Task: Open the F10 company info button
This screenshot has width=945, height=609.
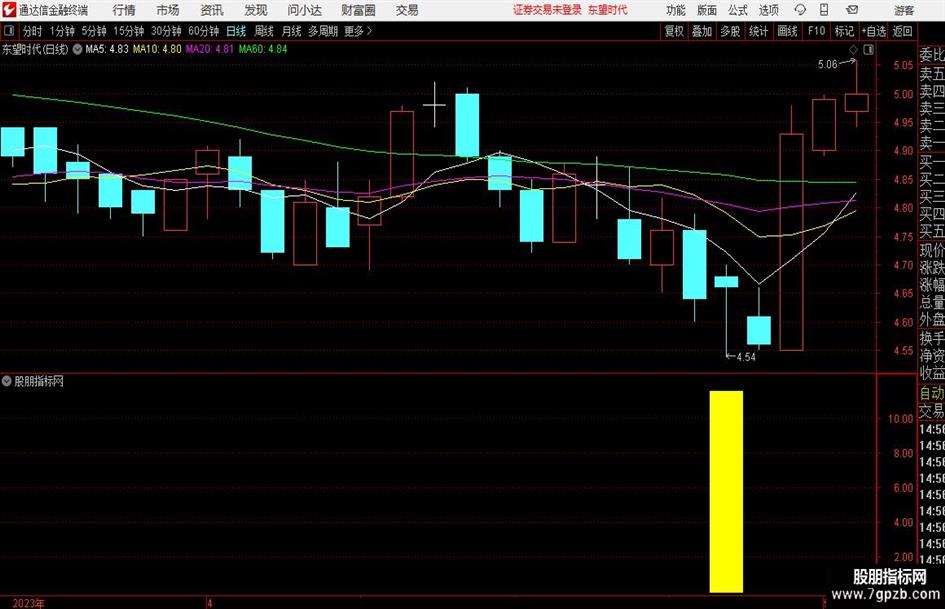Action: tap(816, 31)
